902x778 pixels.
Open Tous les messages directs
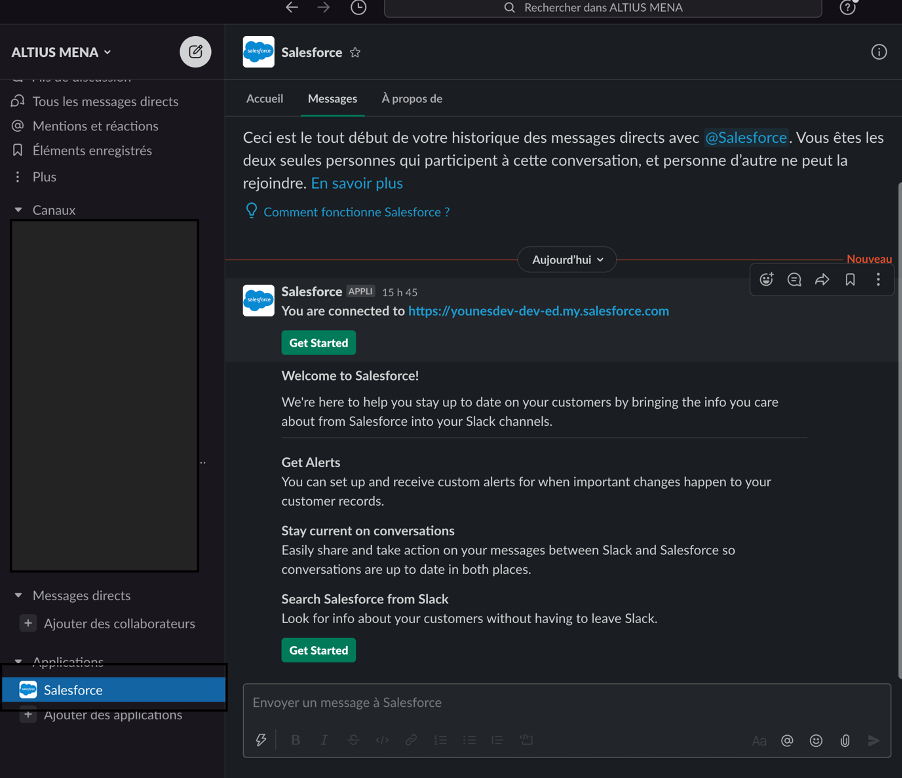click(x=105, y=101)
